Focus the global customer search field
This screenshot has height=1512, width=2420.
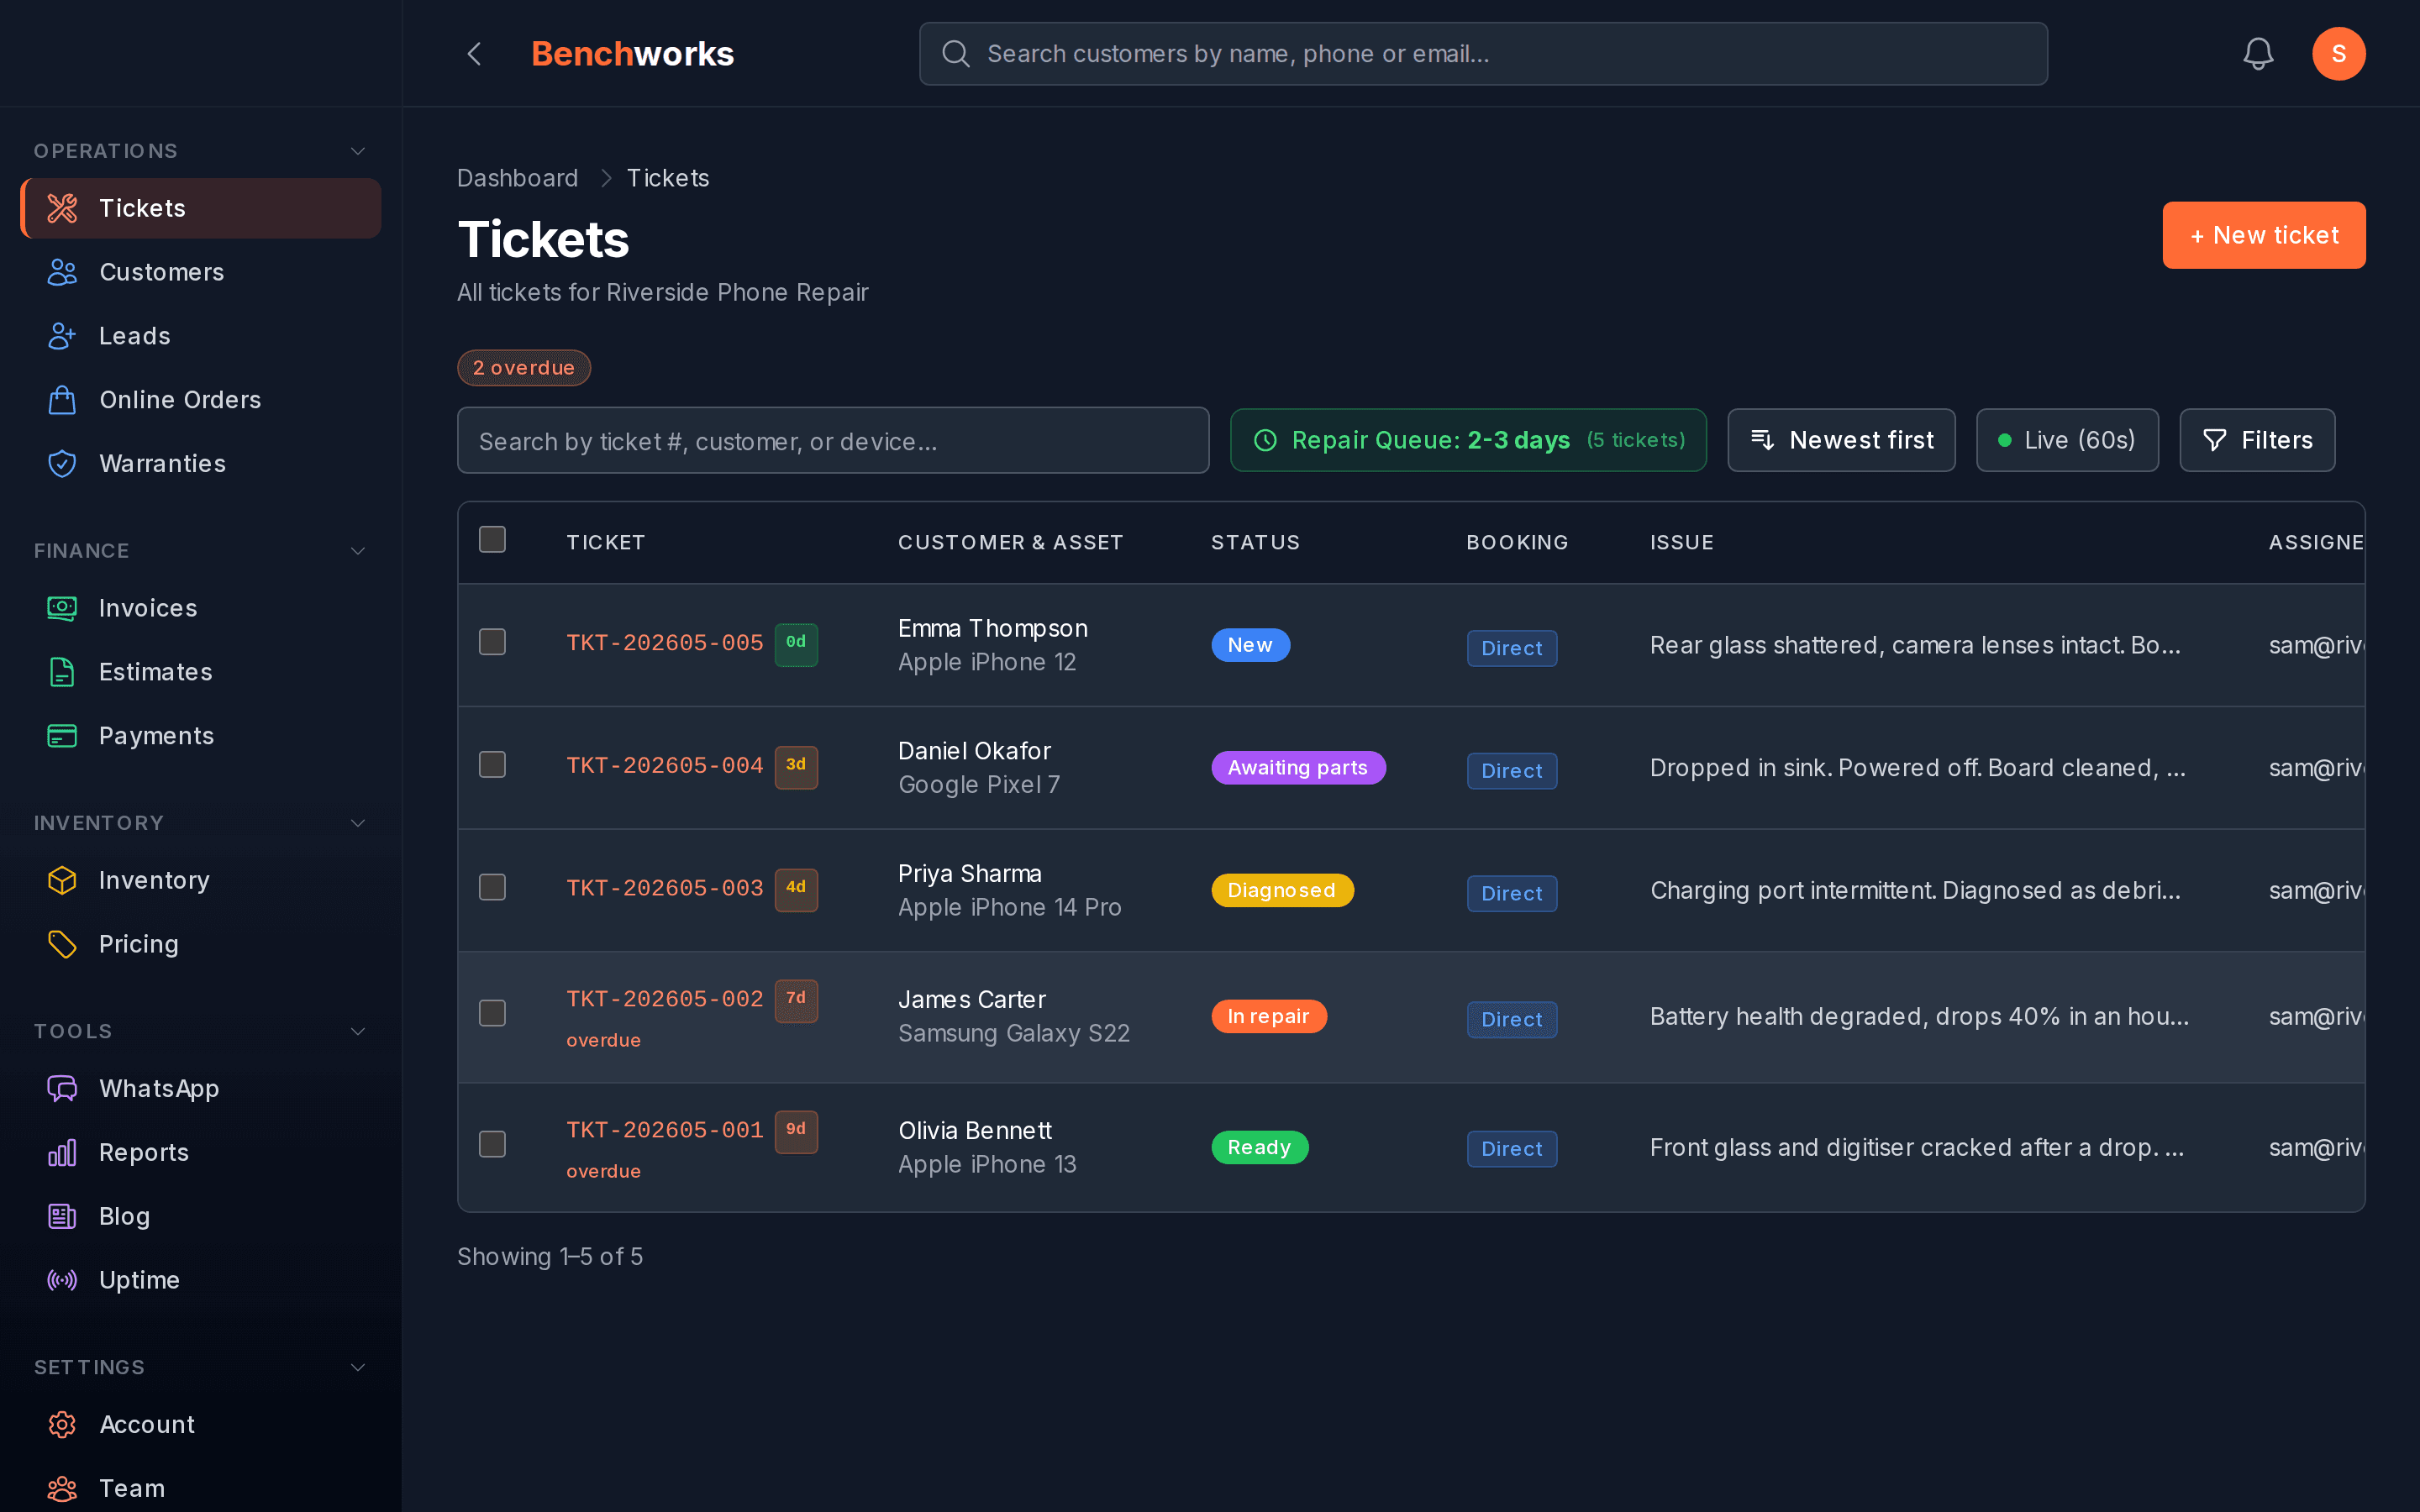[x=1483, y=54]
